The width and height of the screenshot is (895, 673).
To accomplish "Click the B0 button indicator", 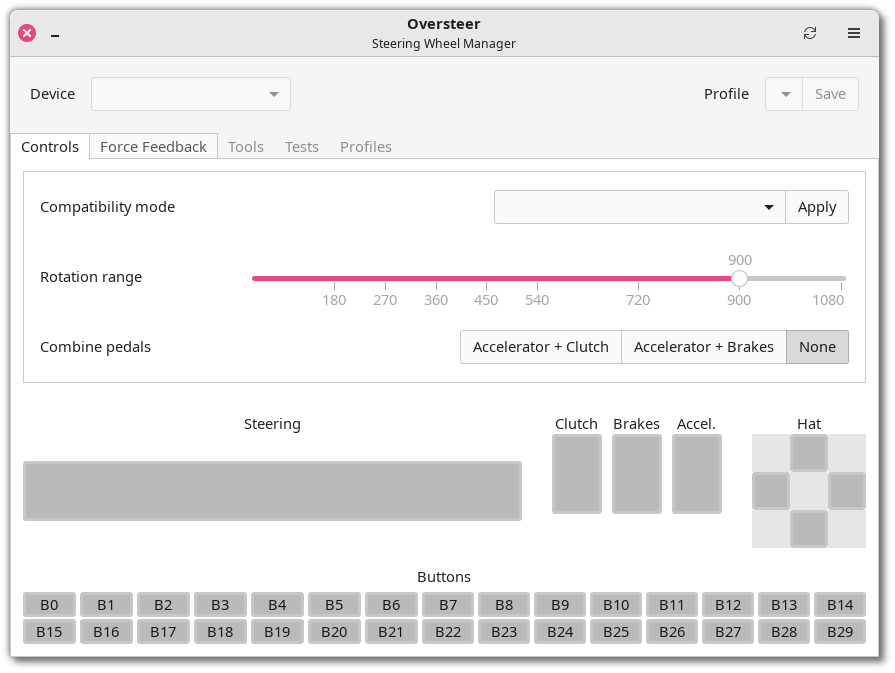I will [49, 605].
